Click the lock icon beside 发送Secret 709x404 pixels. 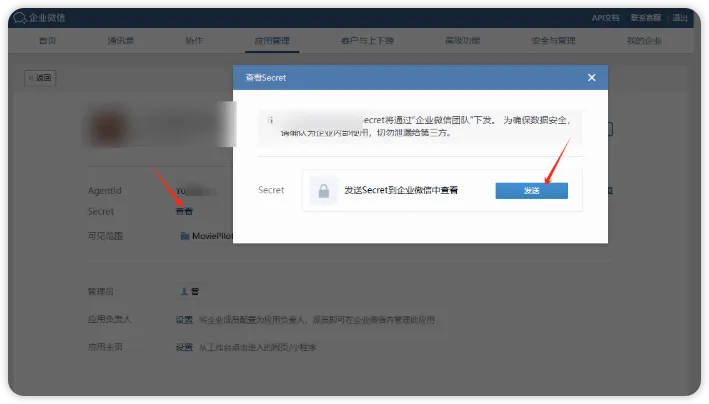(x=324, y=190)
